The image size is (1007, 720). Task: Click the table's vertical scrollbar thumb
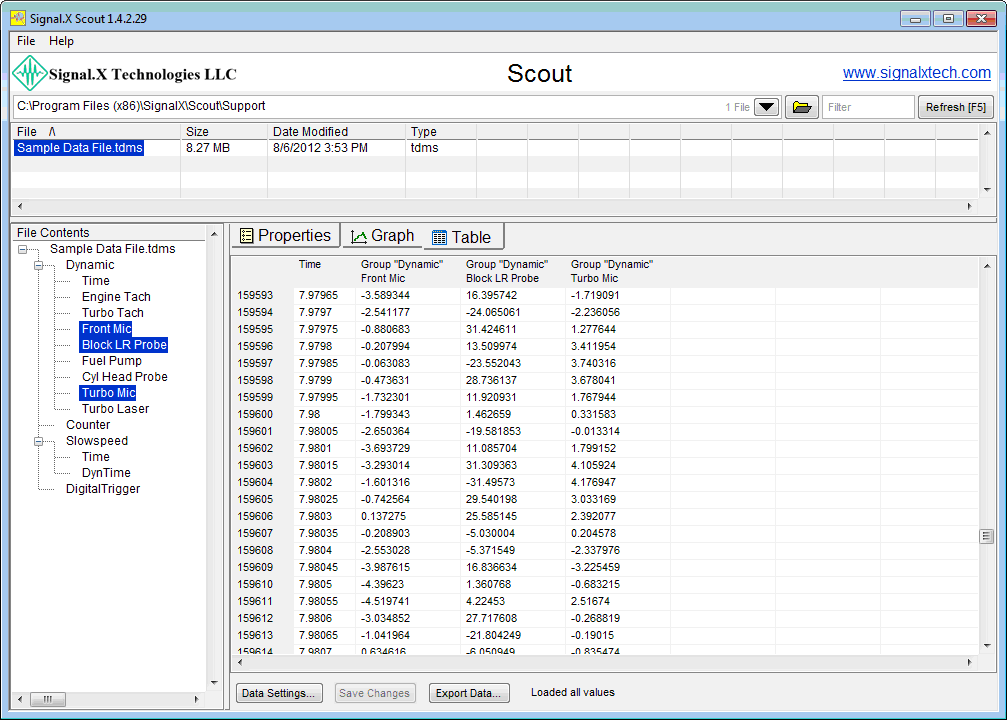click(985, 536)
